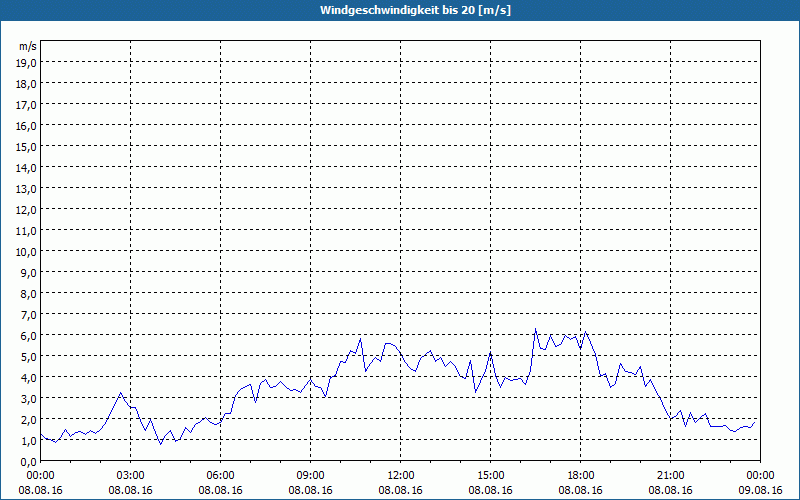Select the 5,0 y-axis label
This screenshot has height=500, width=800.
coord(29,357)
